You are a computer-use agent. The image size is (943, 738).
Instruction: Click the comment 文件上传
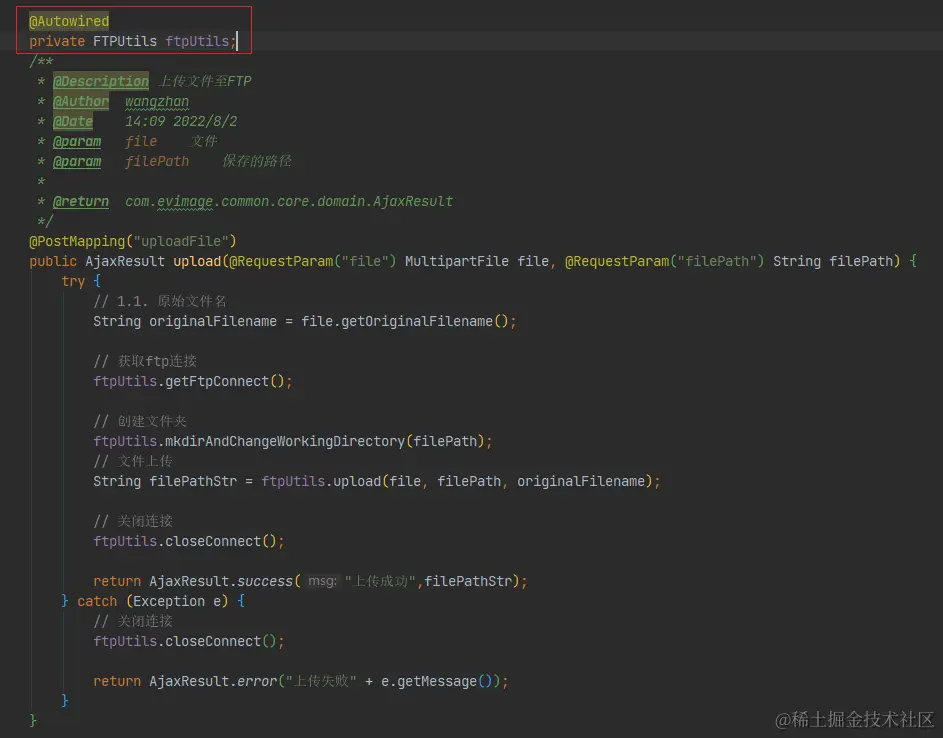133,461
